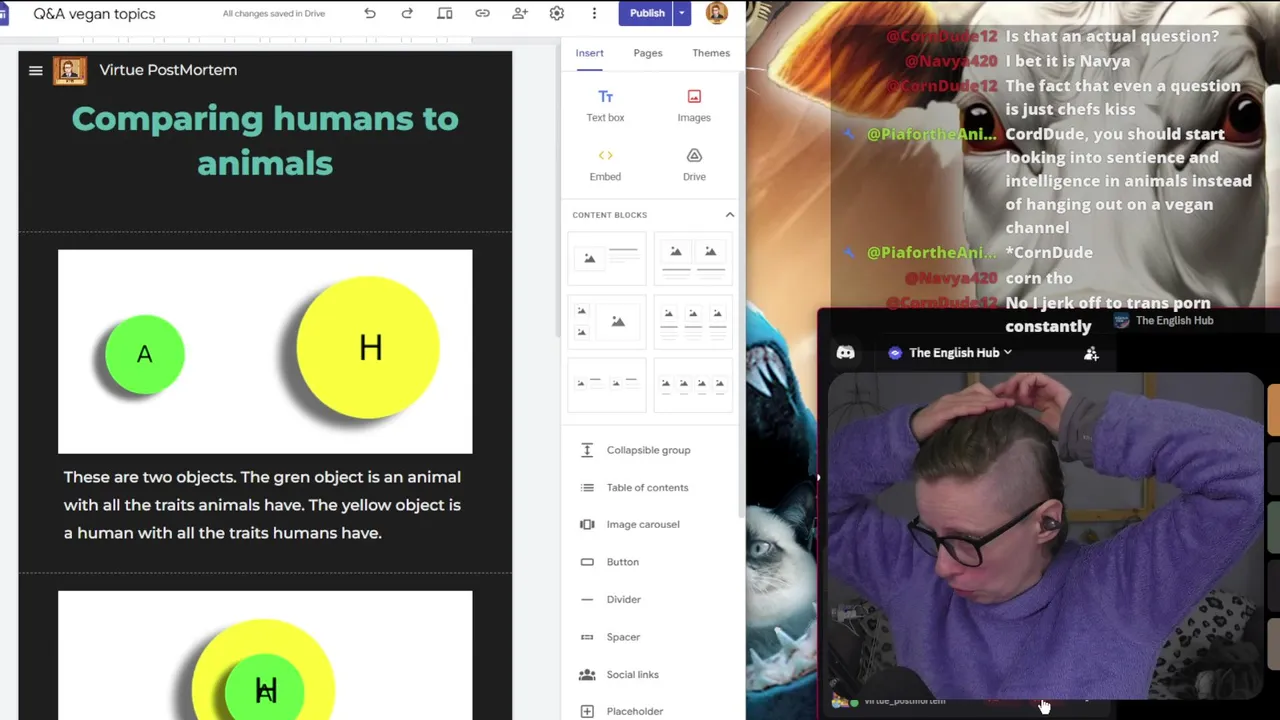Insert an Embed element

coord(605,164)
